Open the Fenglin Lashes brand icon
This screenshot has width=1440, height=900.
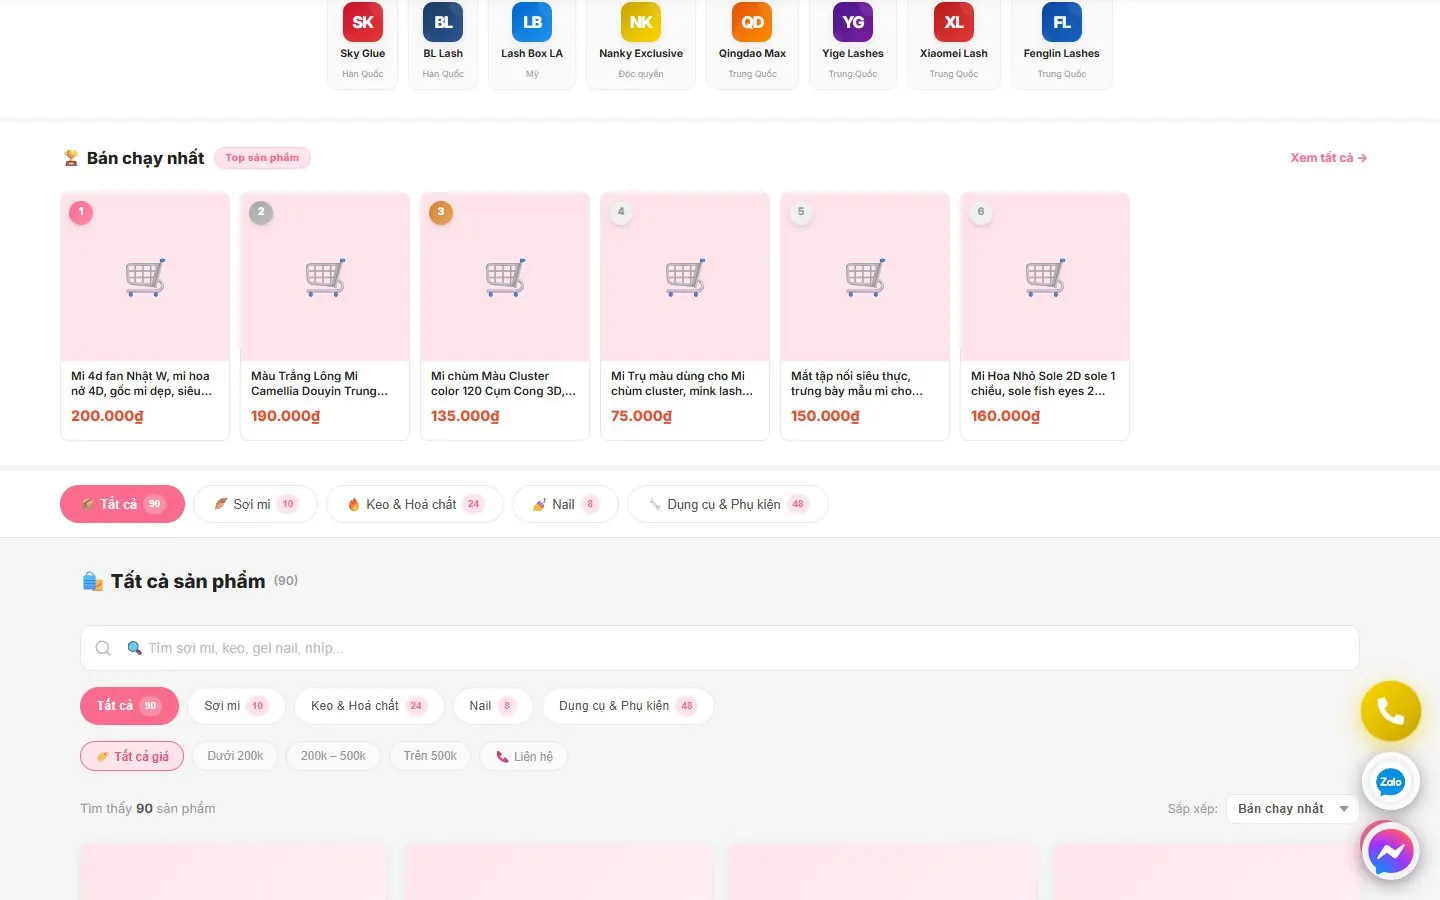coord(1062,22)
